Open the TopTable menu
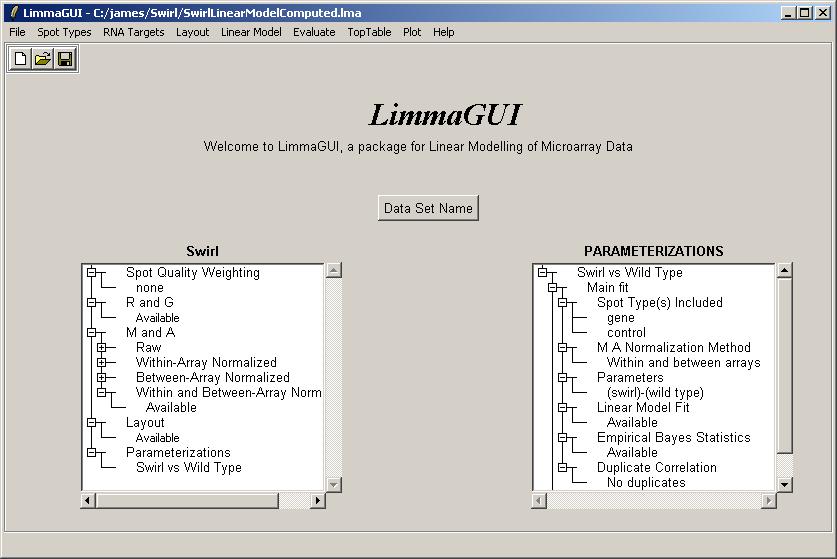This screenshot has height=559, width=837. [369, 32]
